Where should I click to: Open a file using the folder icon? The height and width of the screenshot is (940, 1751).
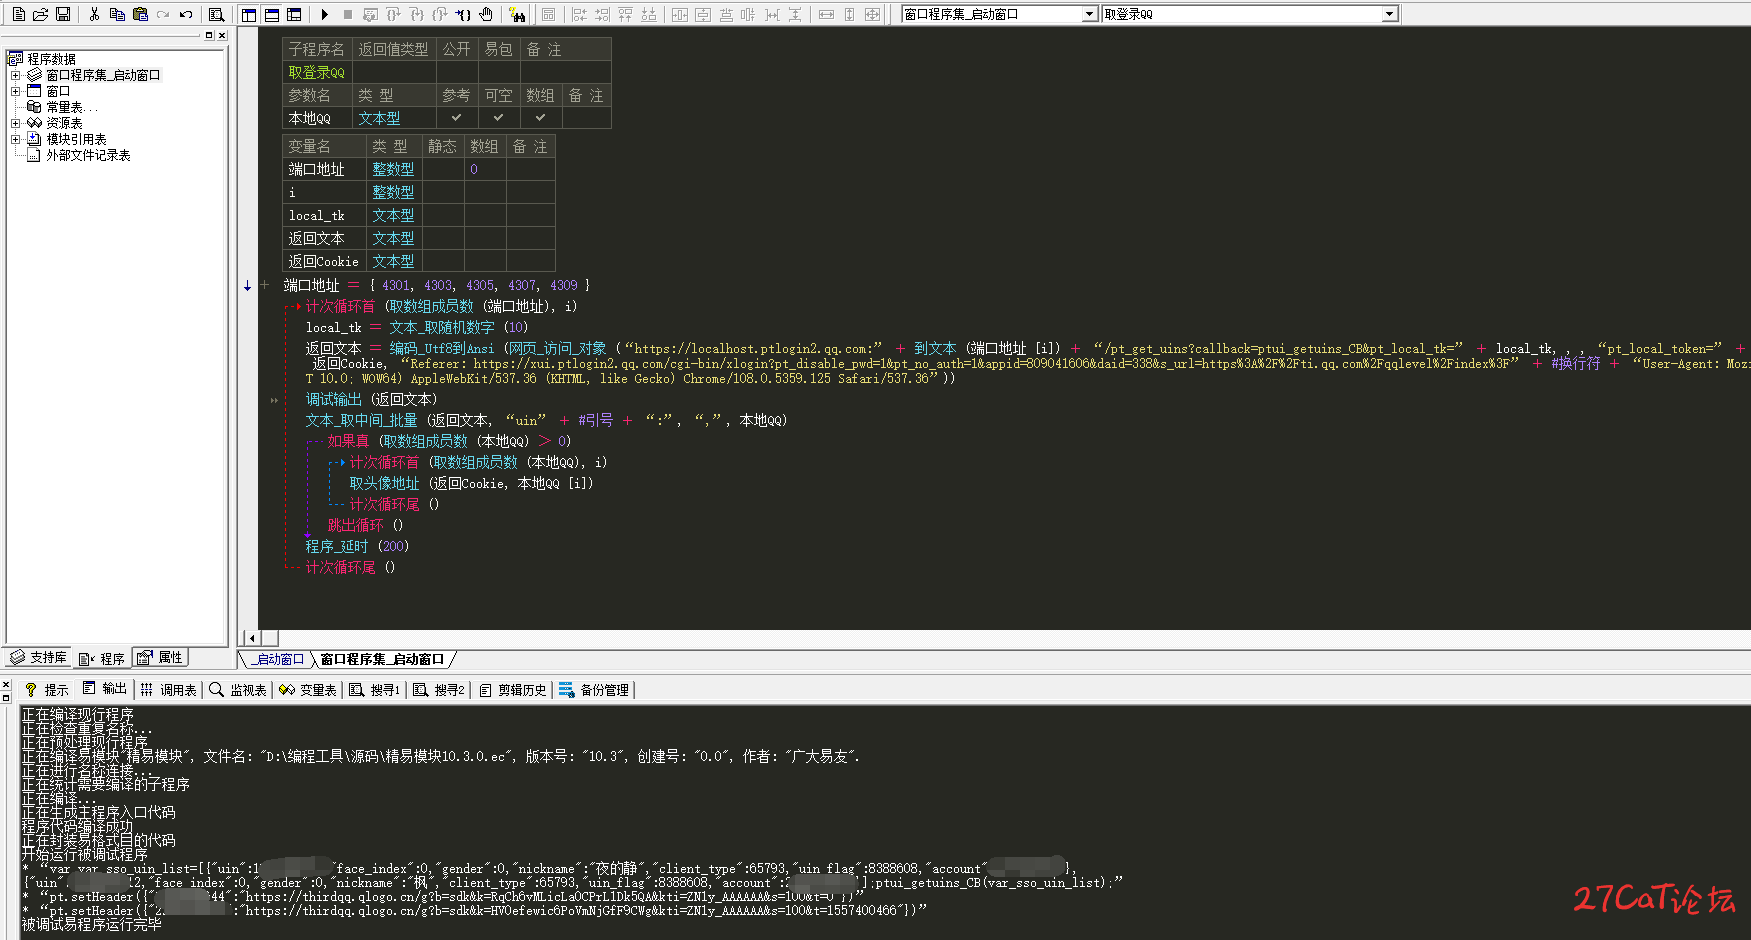tap(40, 14)
